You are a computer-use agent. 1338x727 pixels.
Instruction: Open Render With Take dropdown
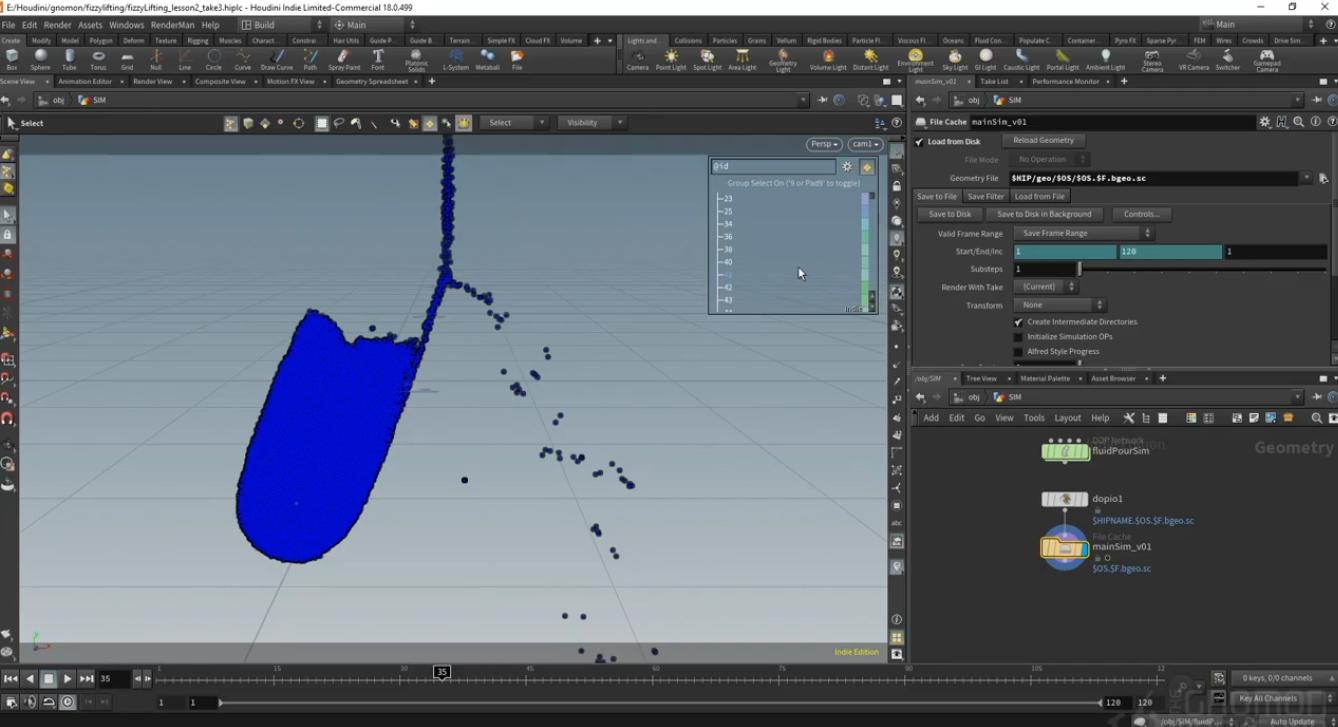pyautogui.click(x=1045, y=287)
